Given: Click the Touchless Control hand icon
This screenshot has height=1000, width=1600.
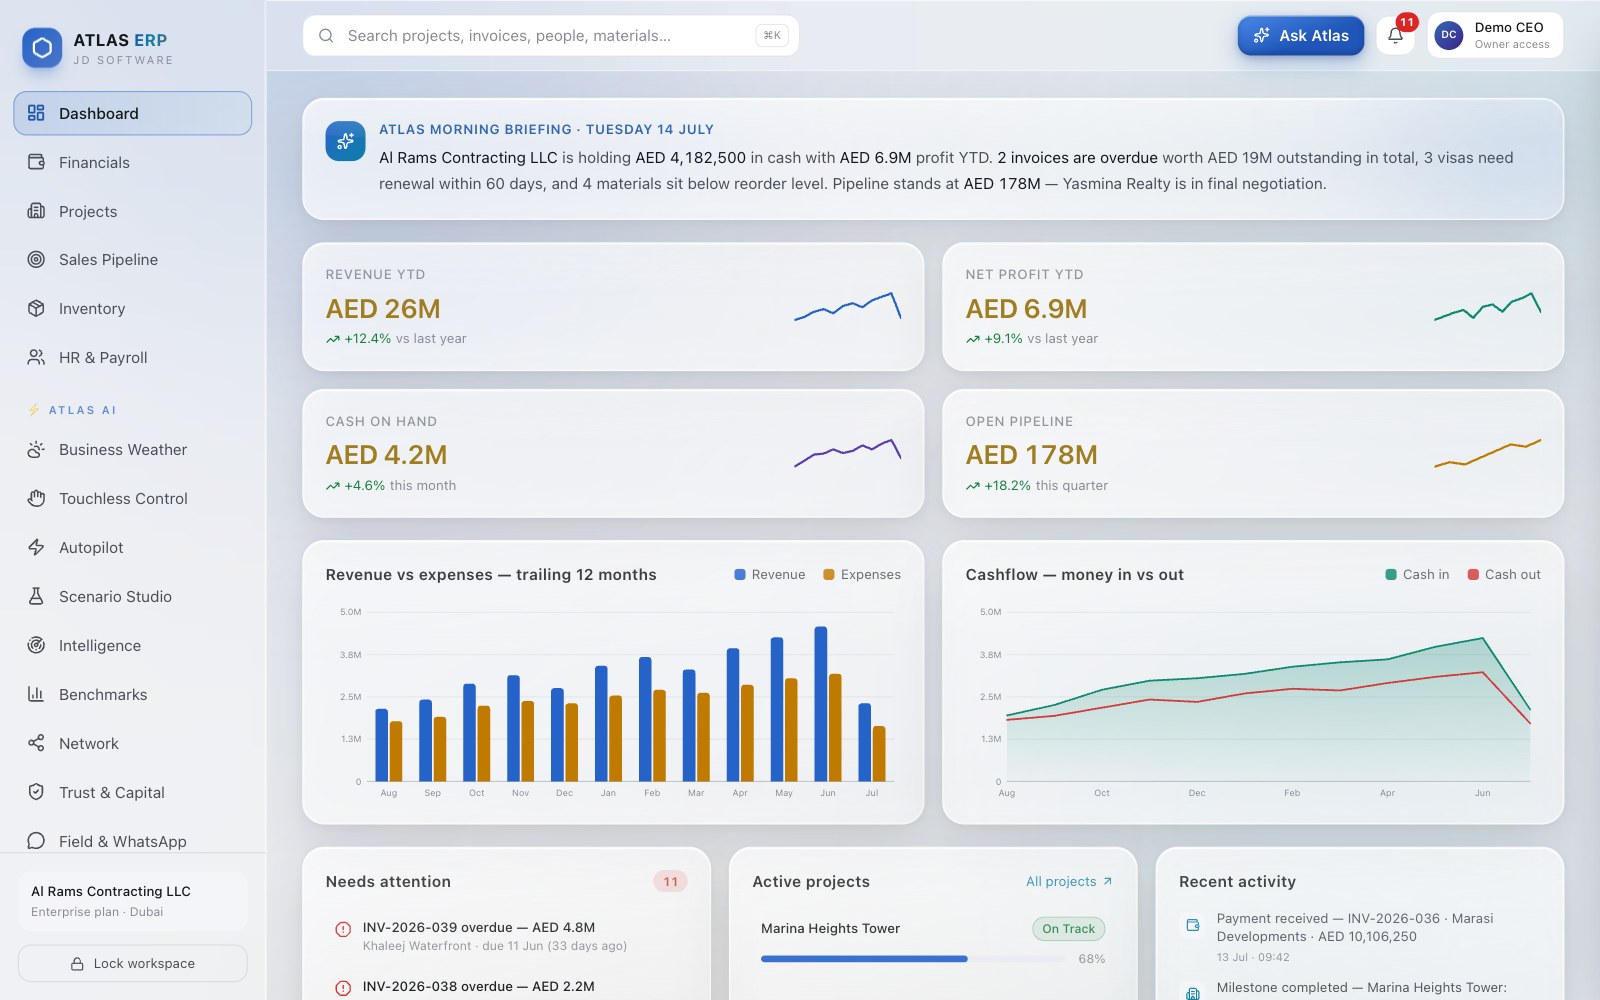Looking at the screenshot, I should (x=36, y=498).
